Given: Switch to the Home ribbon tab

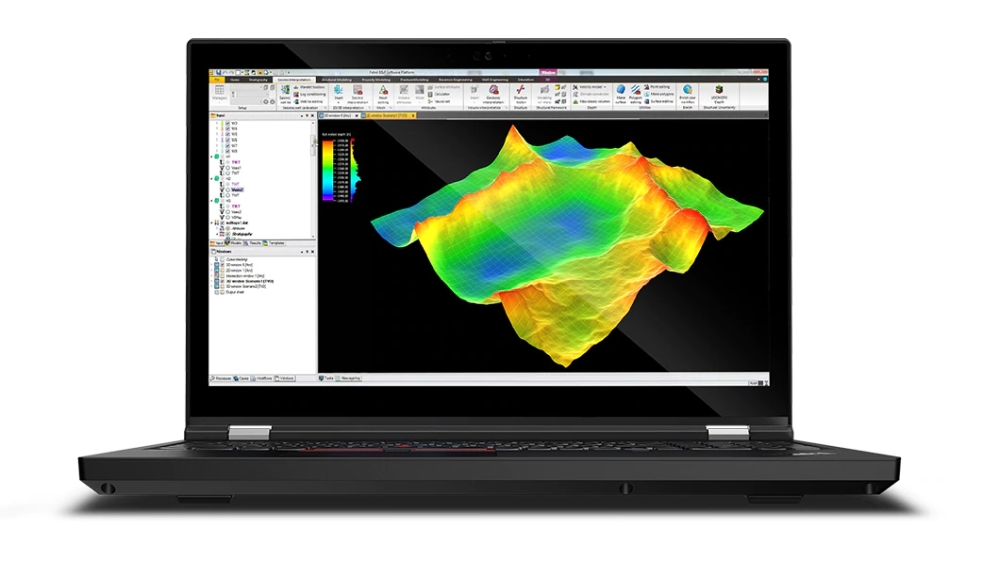Looking at the screenshot, I should pyautogui.click(x=235, y=80).
